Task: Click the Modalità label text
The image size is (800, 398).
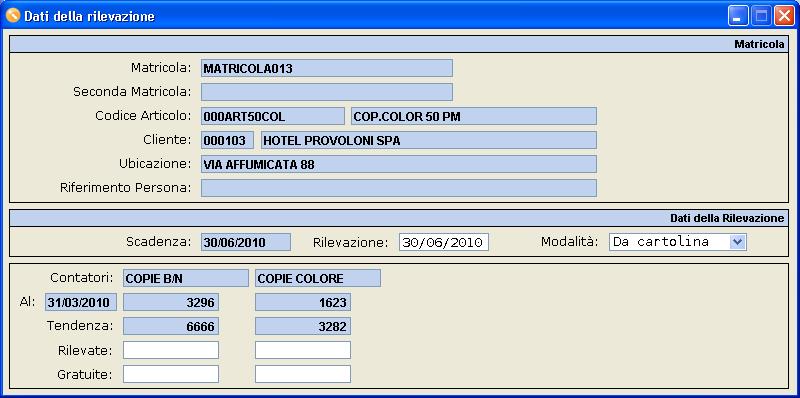Action: tap(569, 241)
